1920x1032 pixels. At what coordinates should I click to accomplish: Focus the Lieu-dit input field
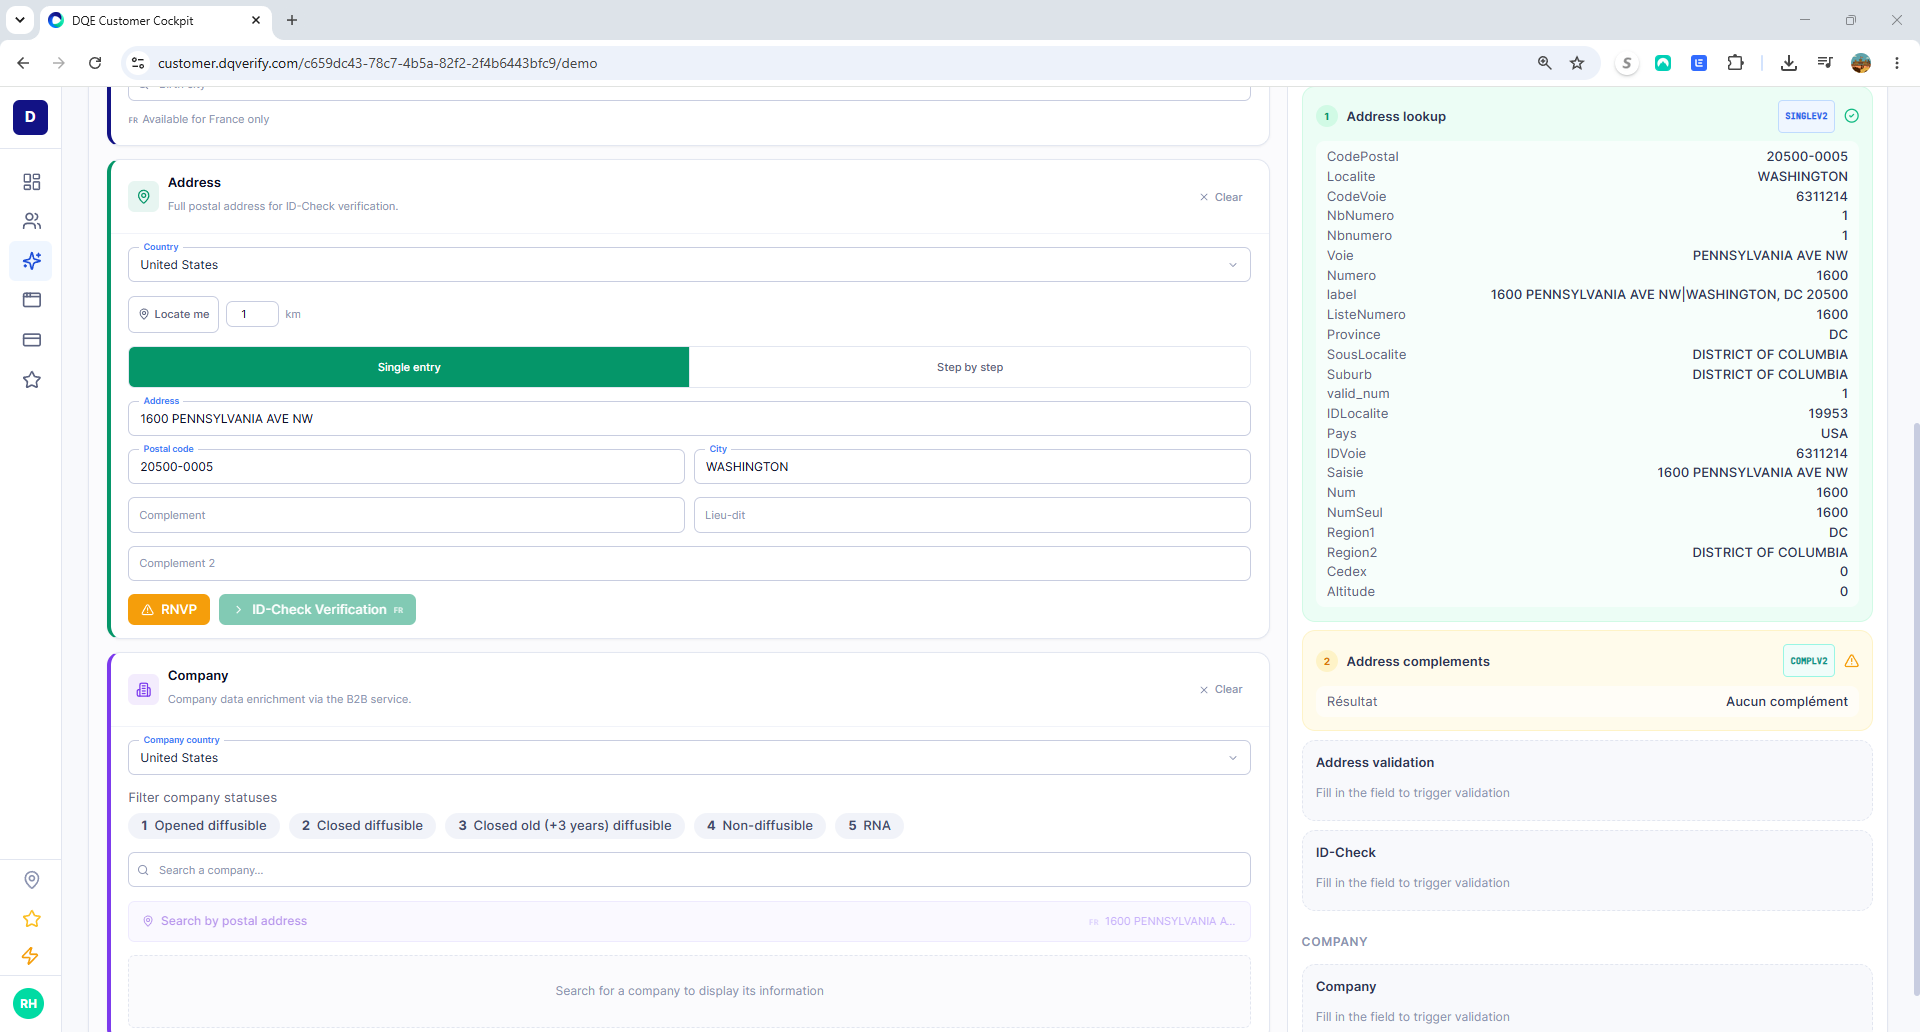point(972,515)
